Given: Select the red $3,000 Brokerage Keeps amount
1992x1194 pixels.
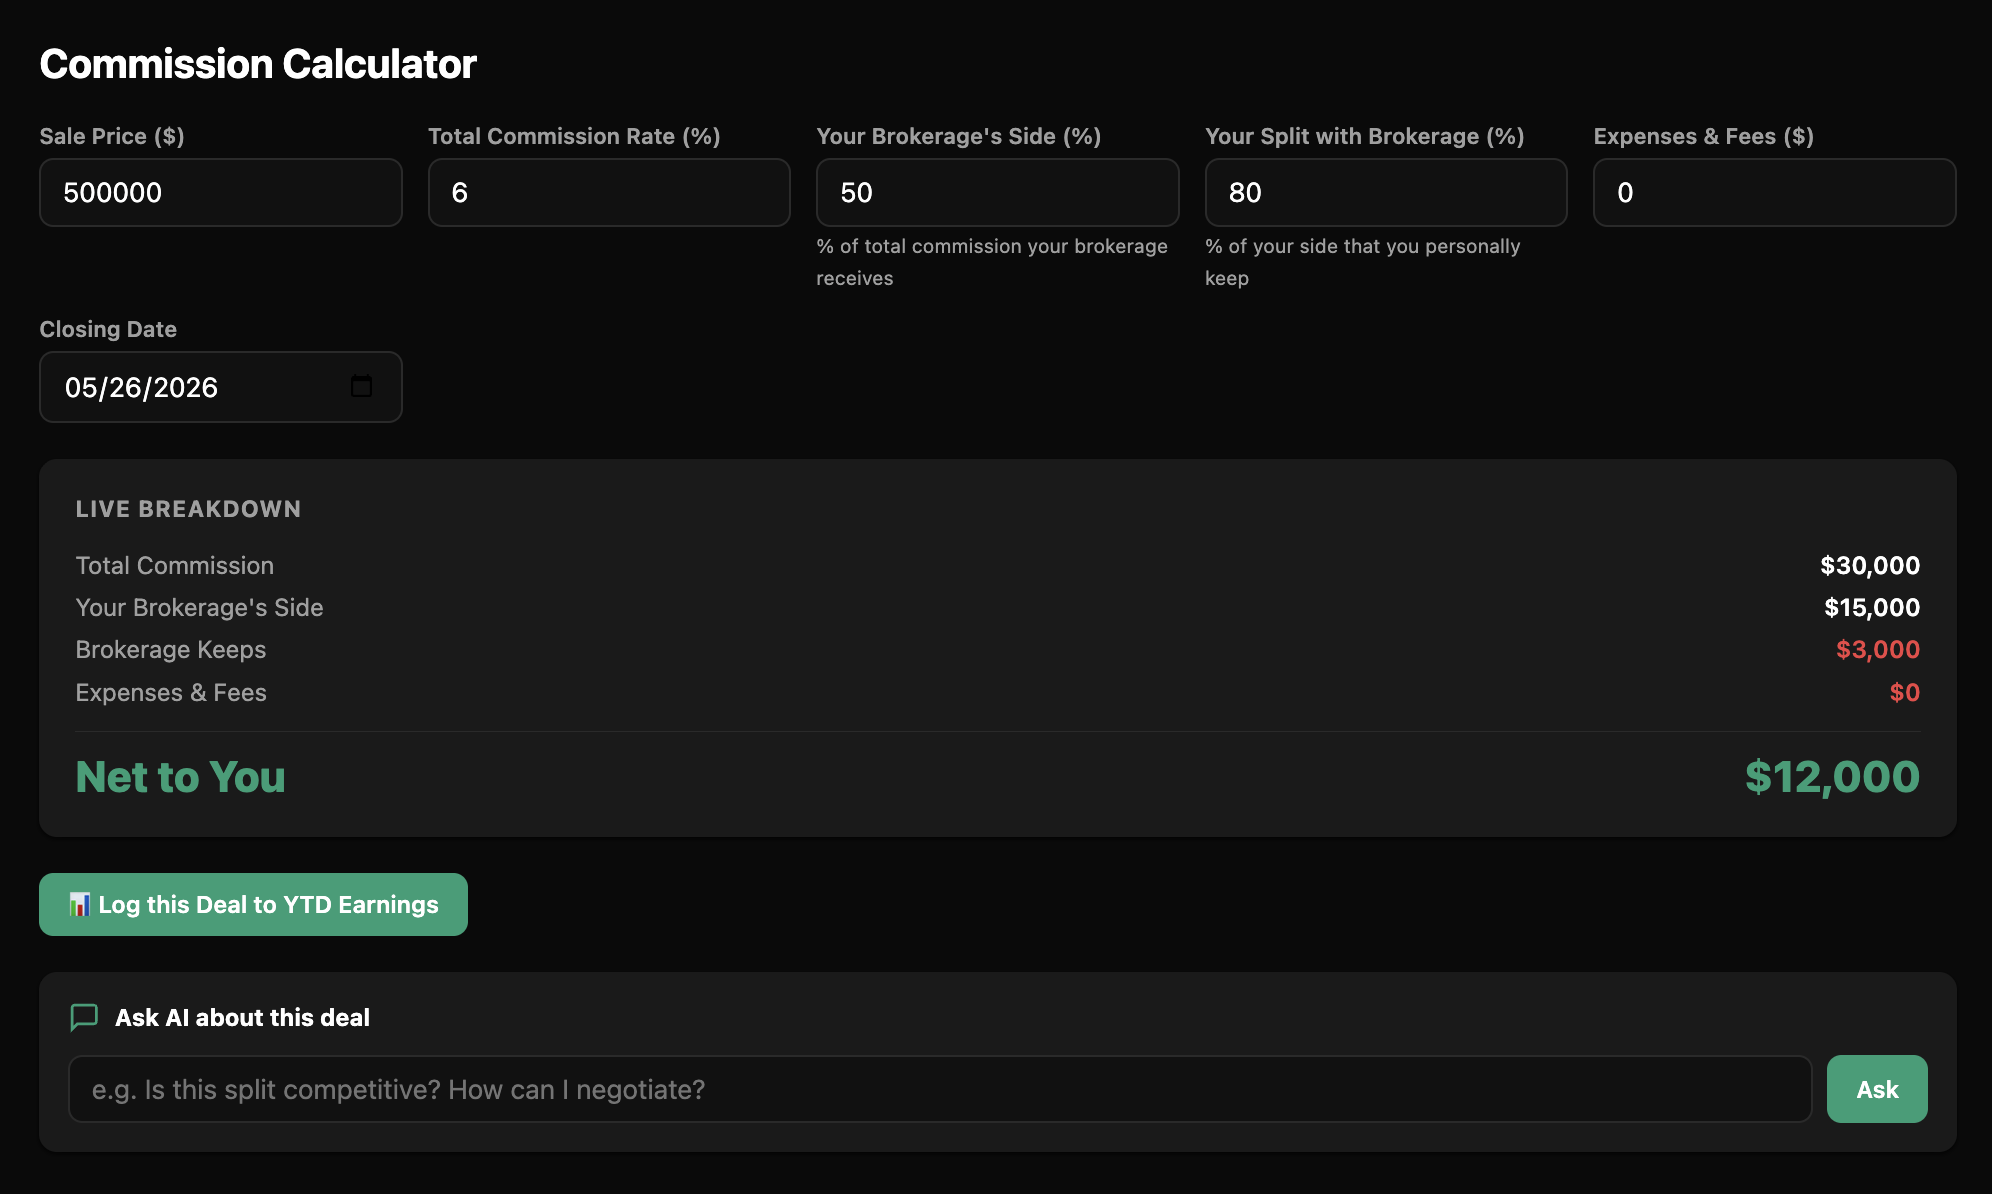Looking at the screenshot, I should (x=1878, y=649).
